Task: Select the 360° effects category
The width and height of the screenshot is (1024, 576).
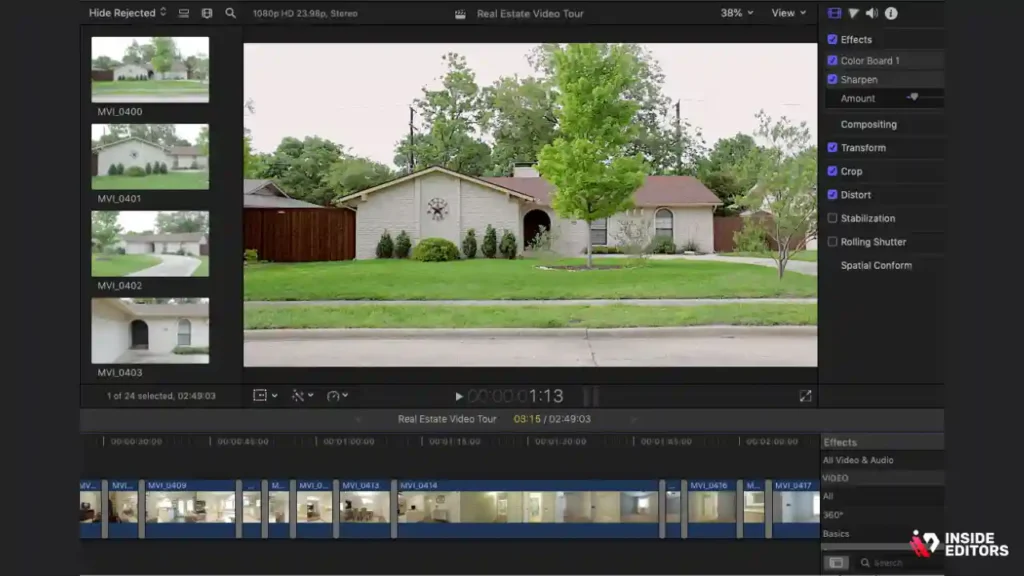Action: [833, 515]
